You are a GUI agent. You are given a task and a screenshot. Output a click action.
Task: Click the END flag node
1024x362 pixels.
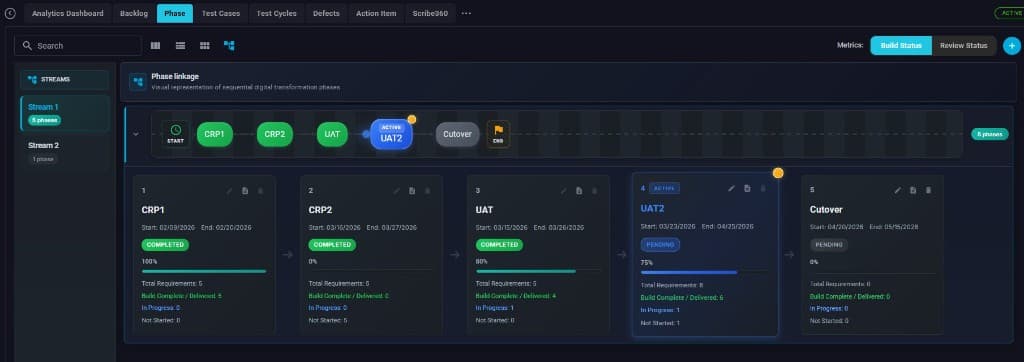[x=498, y=134]
